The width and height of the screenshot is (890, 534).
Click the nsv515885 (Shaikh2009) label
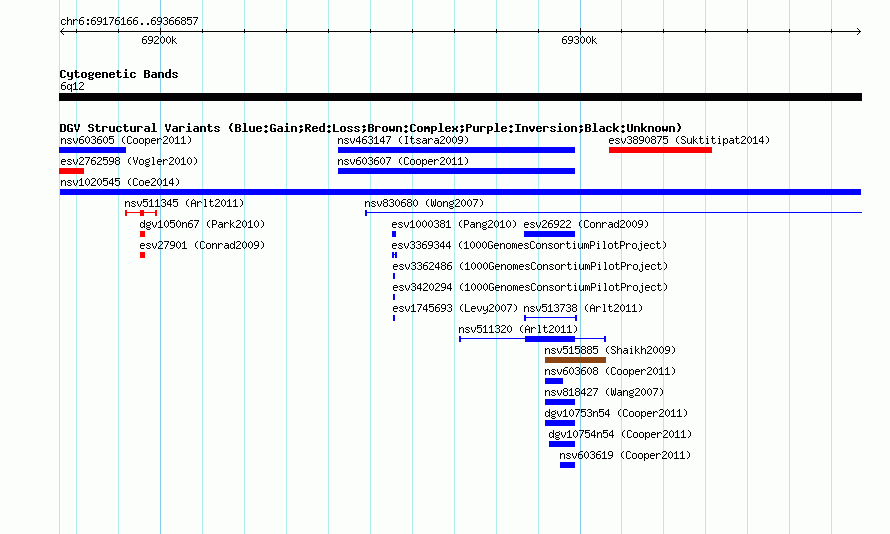pos(610,350)
